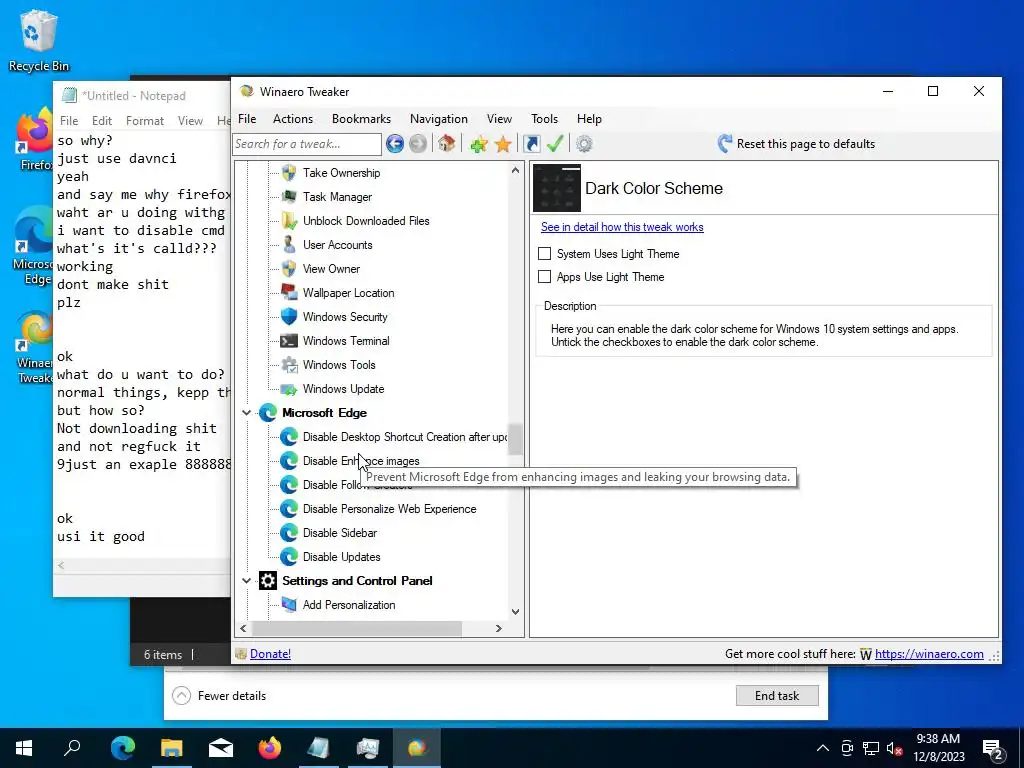Click the tree horizontal scrollbar thumb
This screenshot has width=1024, height=768.
(x=357, y=628)
